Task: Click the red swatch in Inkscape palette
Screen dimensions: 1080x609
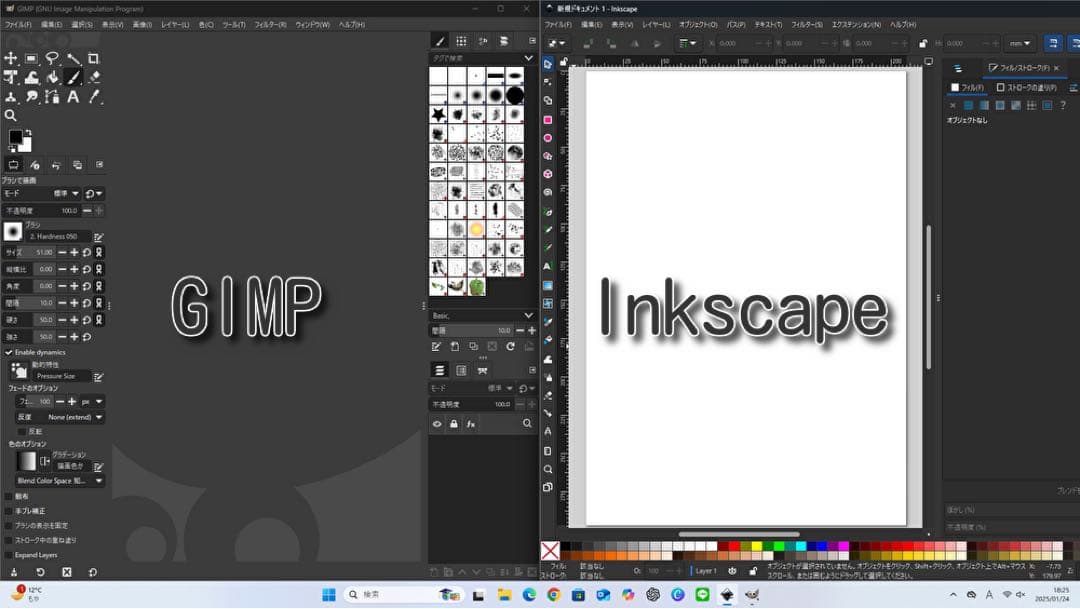Action: [x=735, y=546]
